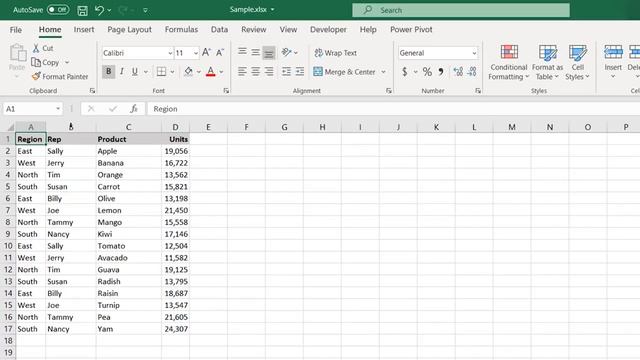This screenshot has width=640, height=360.
Task: Click the Select All corner triangle
Action: pos(10,127)
